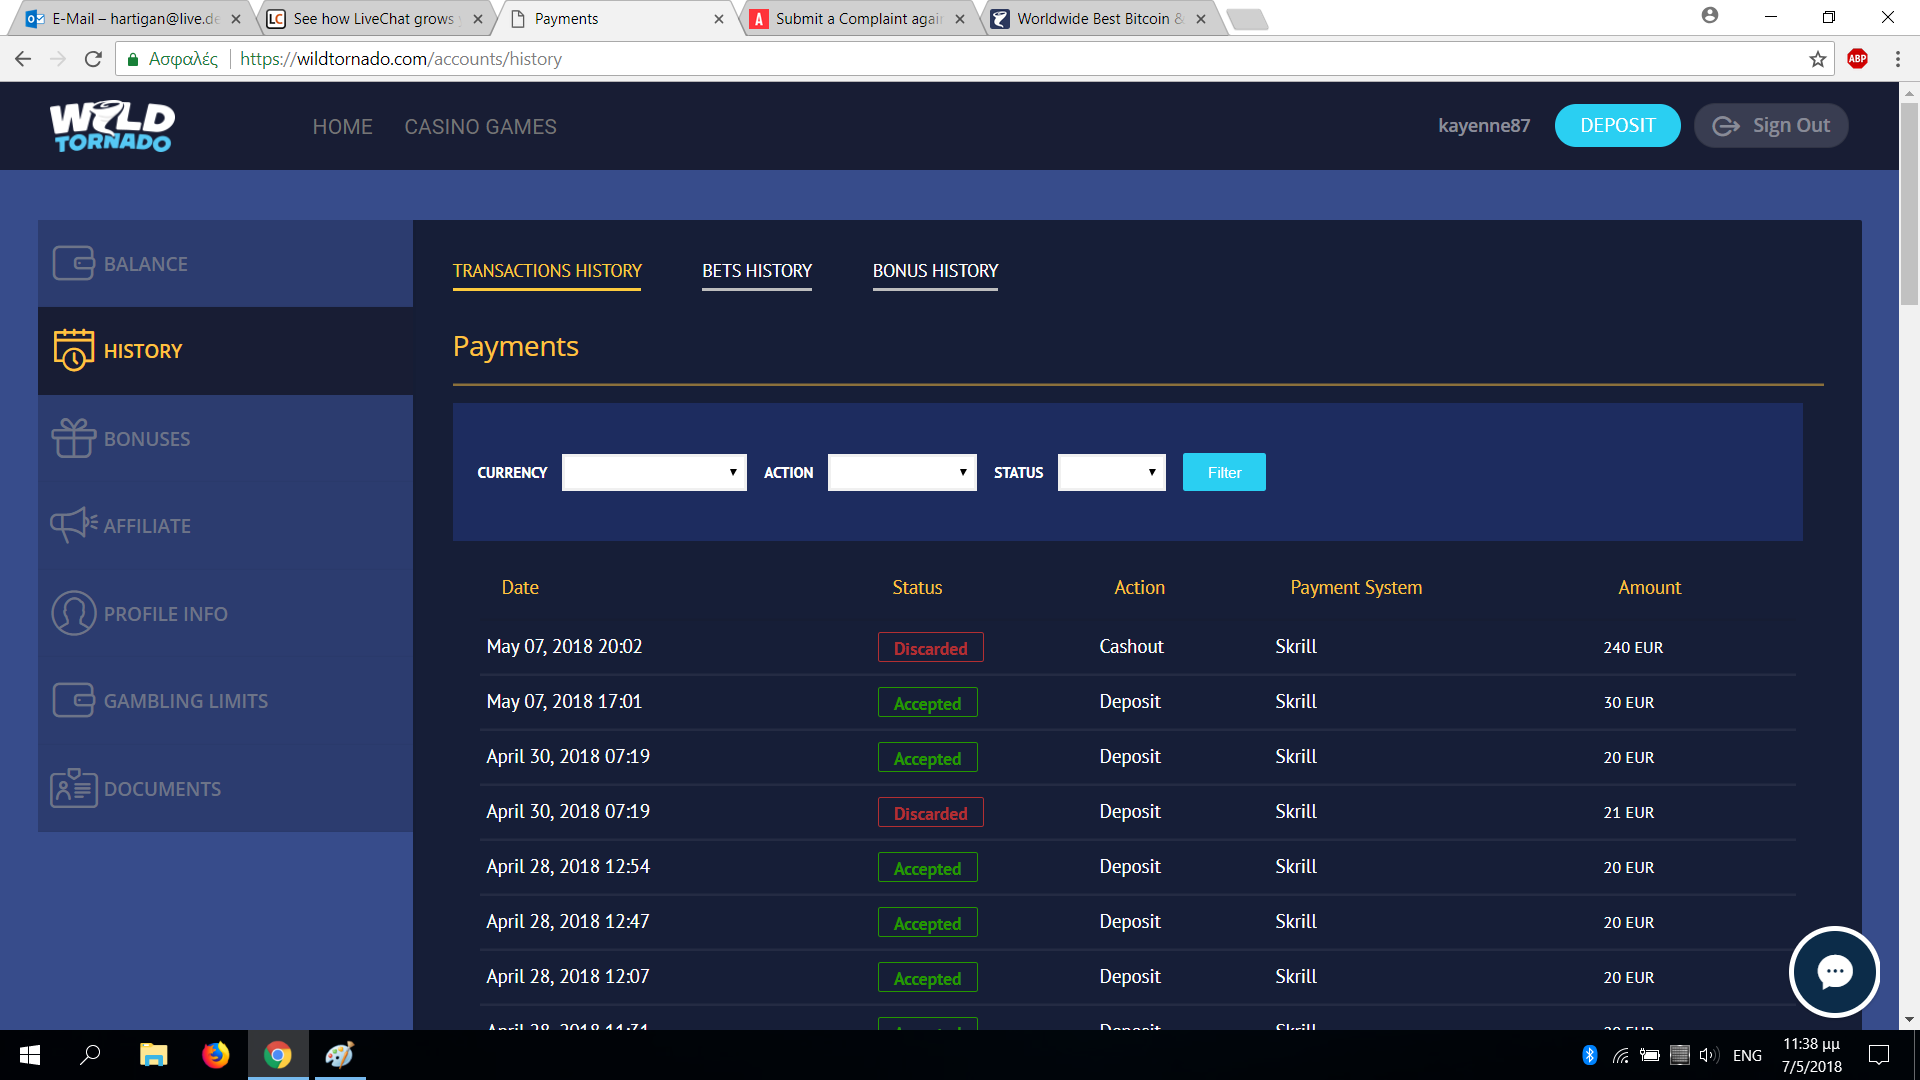Open the Paint app in taskbar
Screen dimensions: 1920x1080
(x=339, y=1055)
